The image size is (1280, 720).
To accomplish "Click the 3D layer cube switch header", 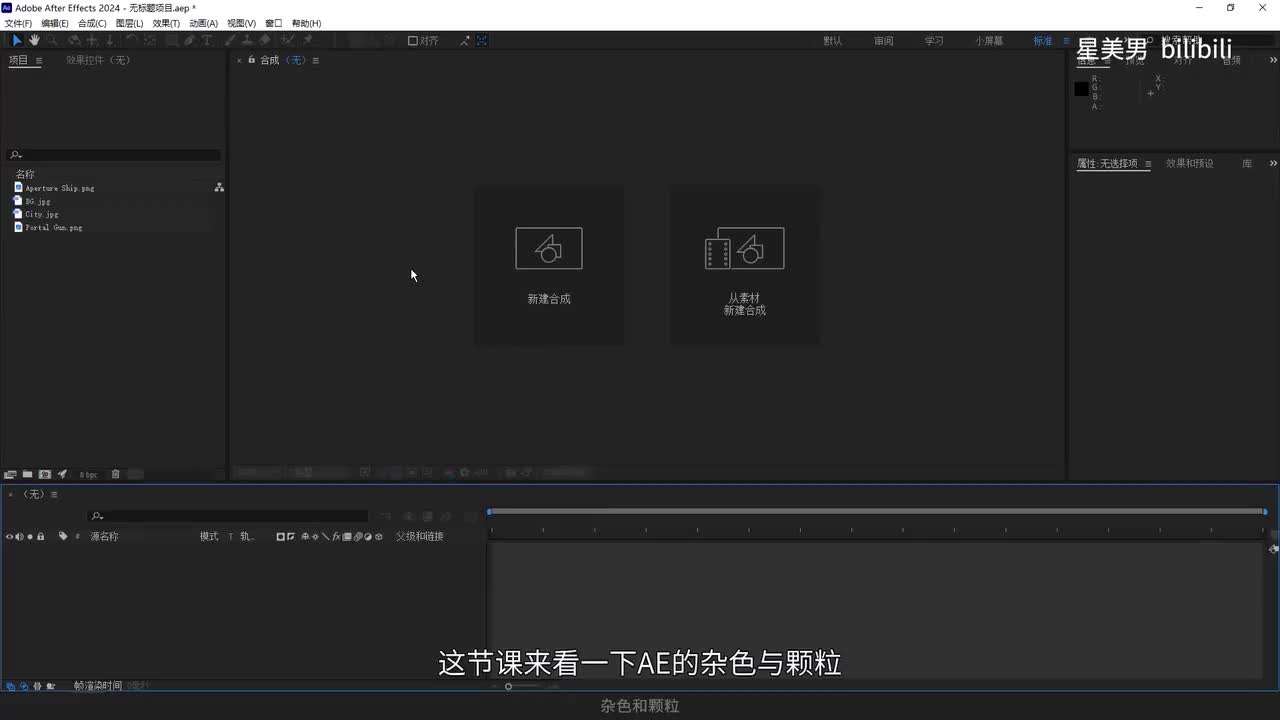I will tap(379, 536).
